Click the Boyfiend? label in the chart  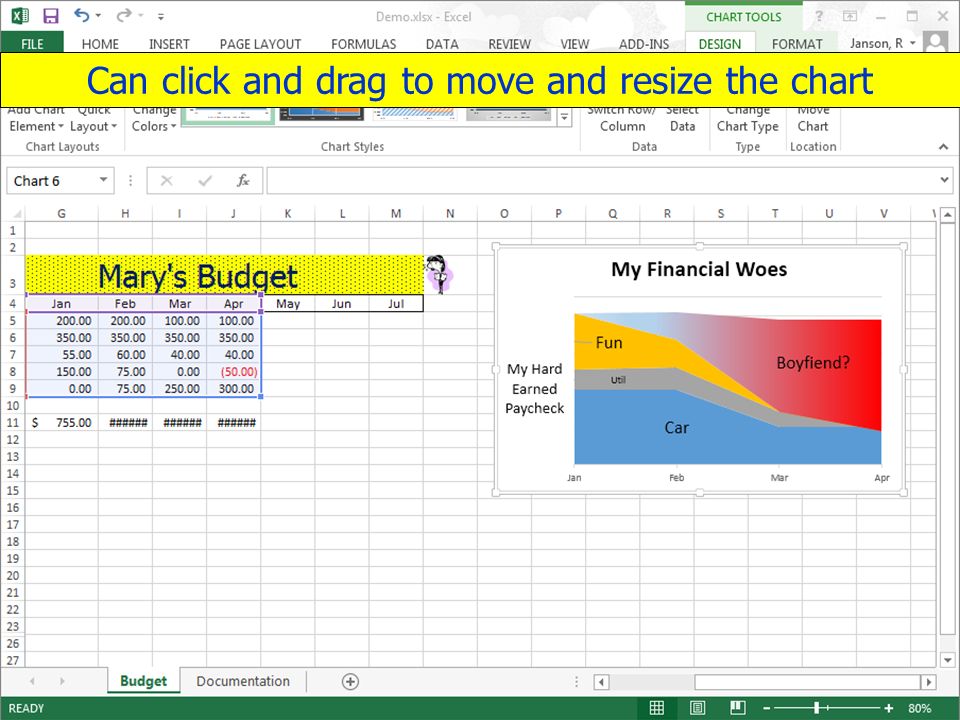(812, 363)
